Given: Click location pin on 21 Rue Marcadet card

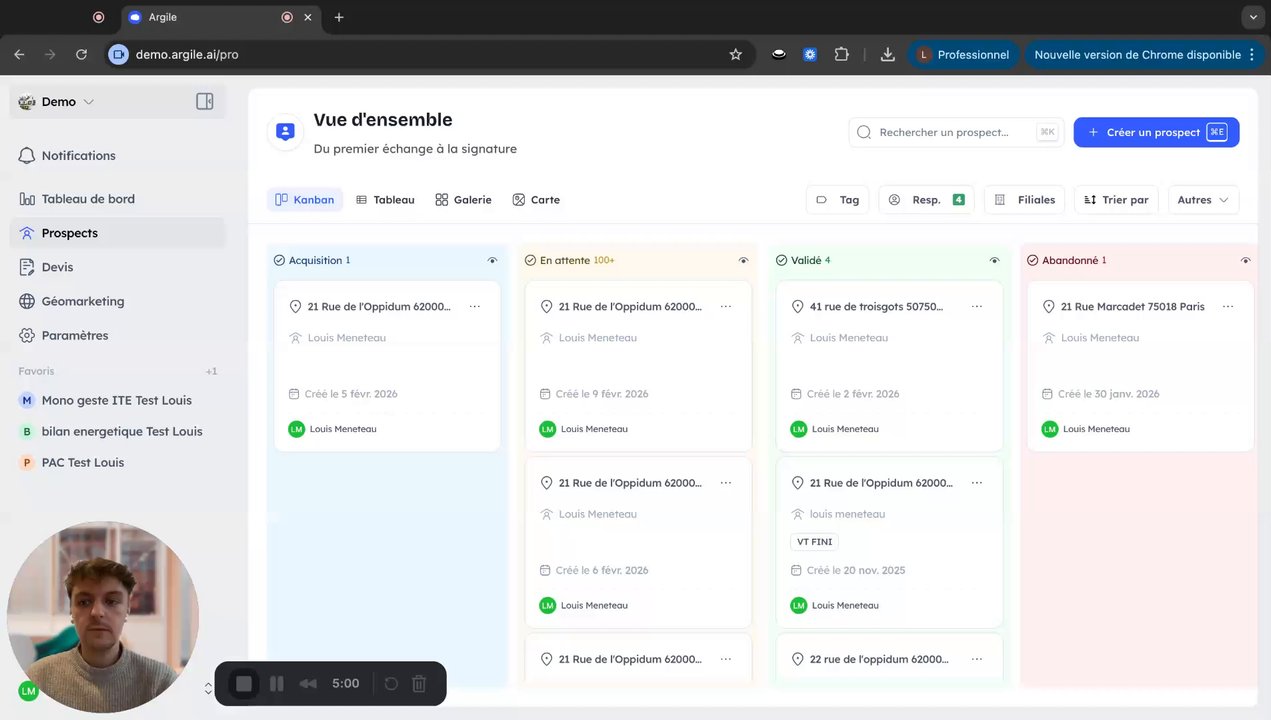Looking at the screenshot, I should point(1049,307).
